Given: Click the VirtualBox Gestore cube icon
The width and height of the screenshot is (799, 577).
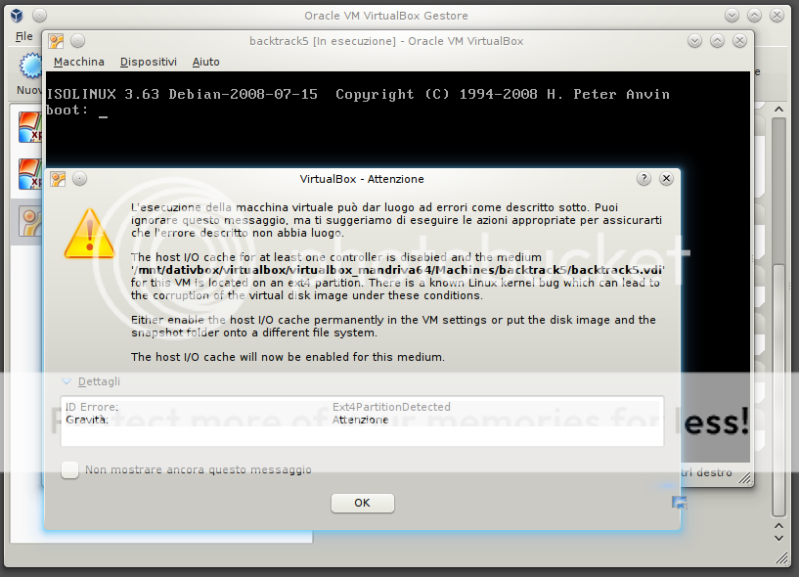Looking at the screenshot, I should [17, 15].
